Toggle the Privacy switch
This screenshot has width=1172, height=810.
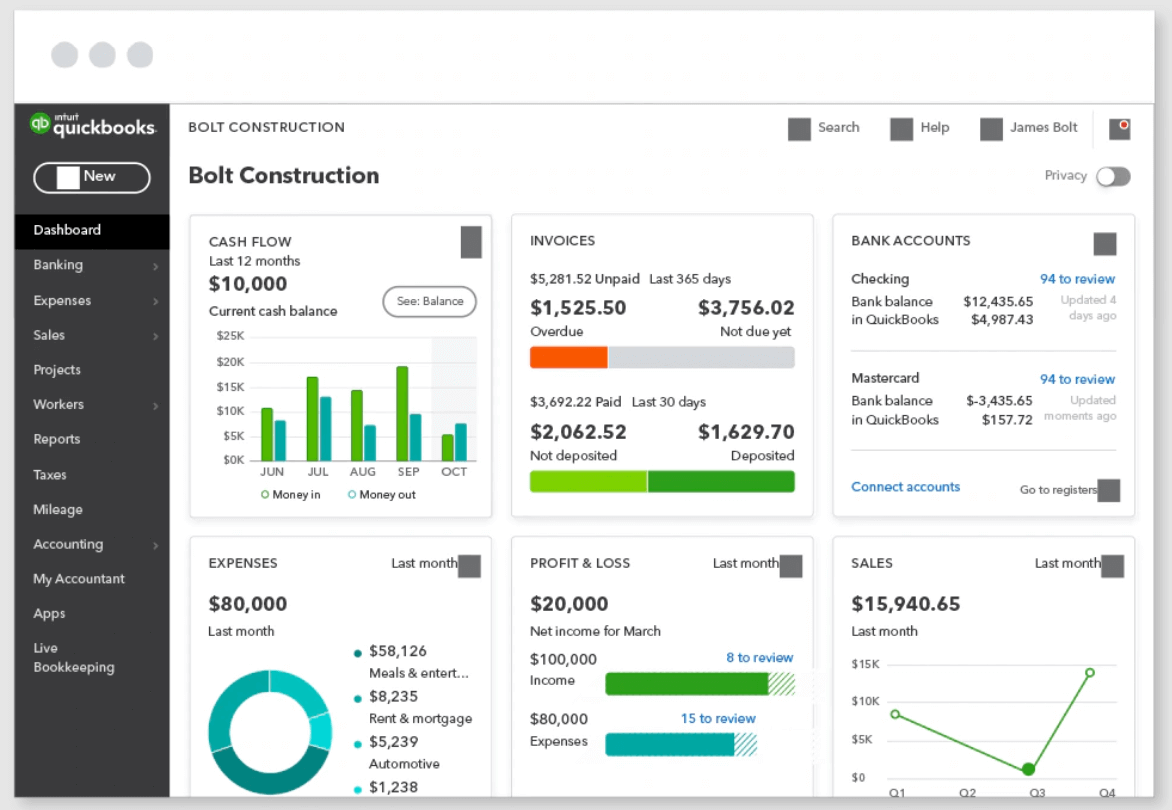pyautogui.click(x=1113, y=176)
